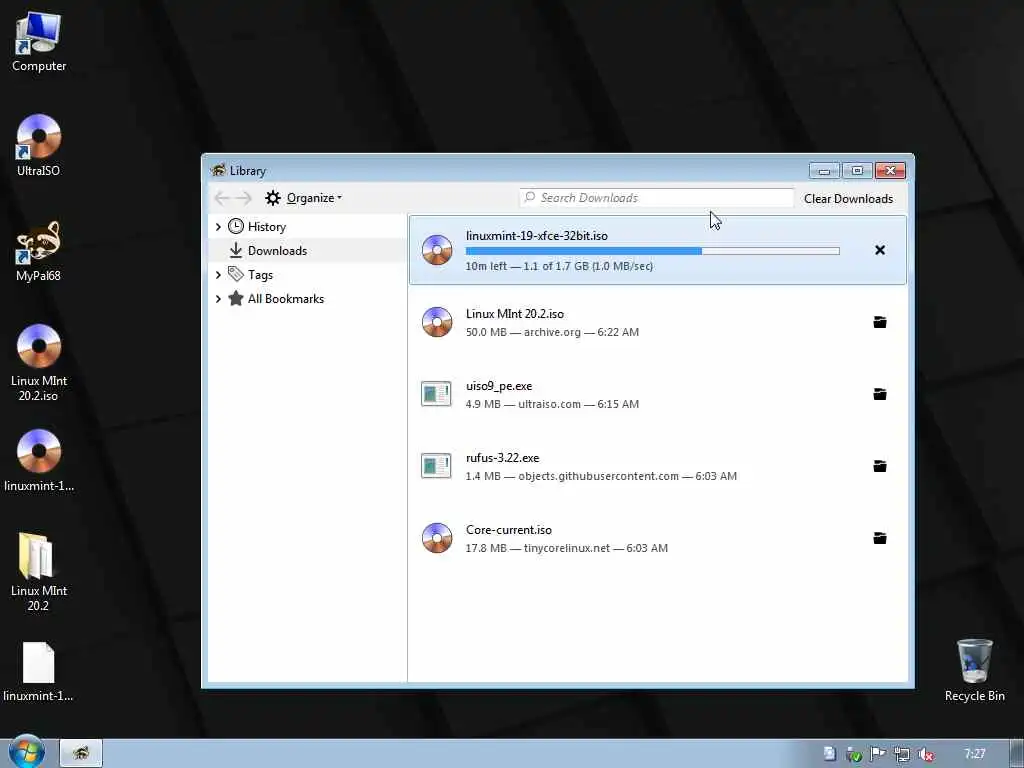The height and width of the screenshot is (768, 1024).
Task: Click the Library window title bar
Action: [509, 170]
